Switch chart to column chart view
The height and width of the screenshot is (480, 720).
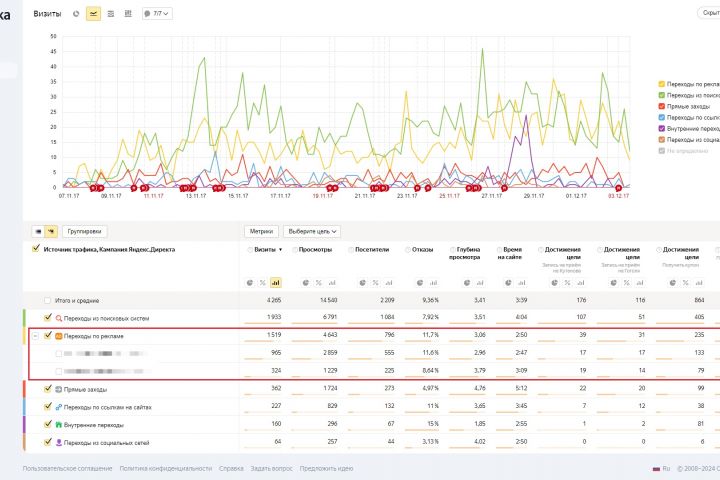128,14
